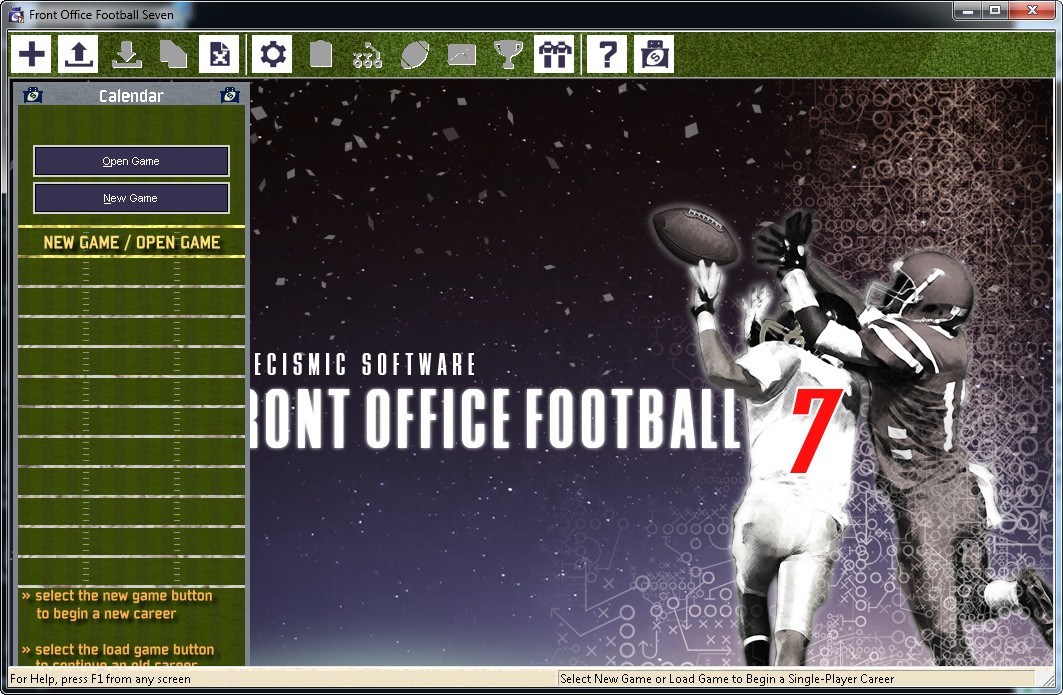Click the "Select New Game or Load Game" status message
Viewport: 1063px width, 695px height.
(x=727, y=679)
